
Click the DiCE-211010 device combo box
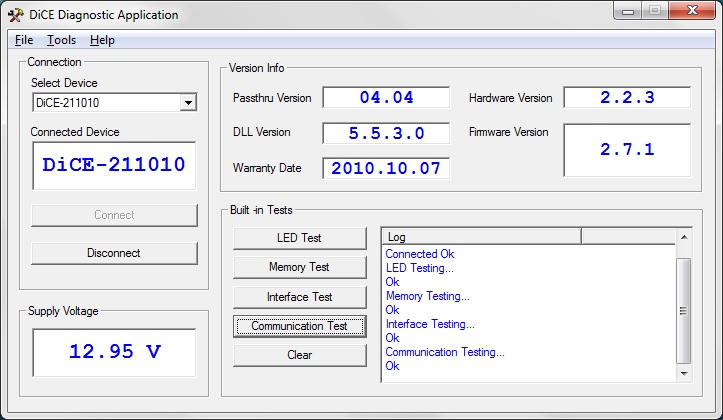click(105, 103)
